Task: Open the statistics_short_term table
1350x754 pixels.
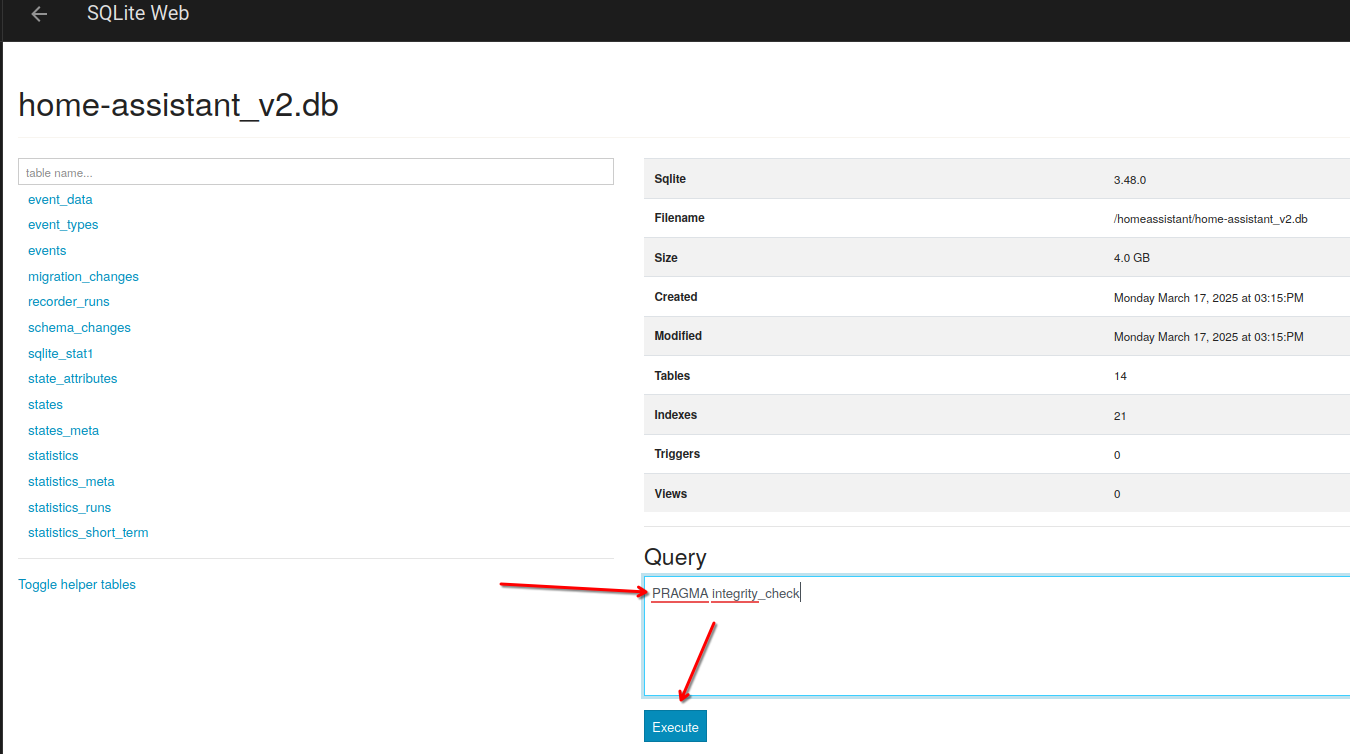Action: pos(88,532)
